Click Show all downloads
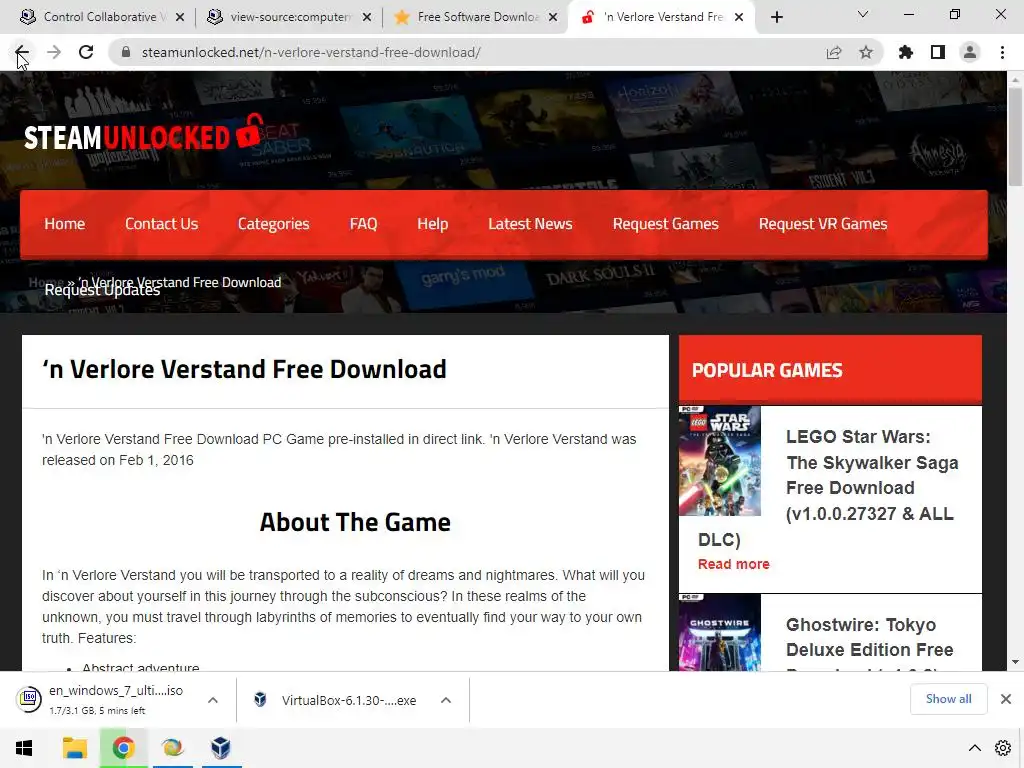 pyautogui.click(x=948, y=699)
